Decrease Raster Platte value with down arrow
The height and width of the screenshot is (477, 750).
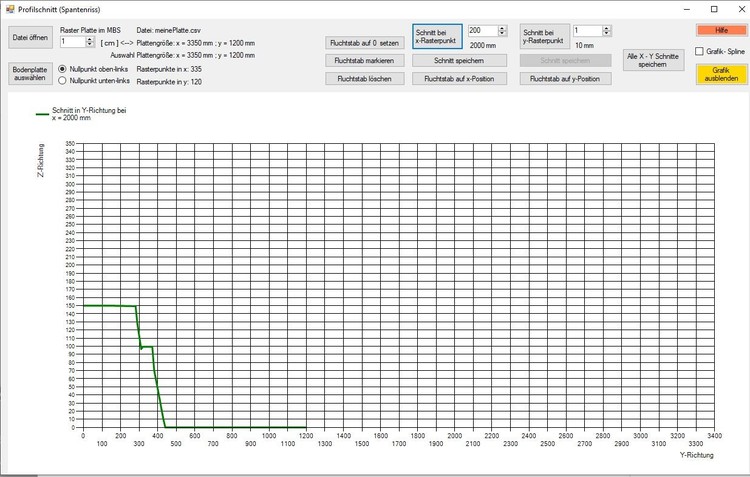click(x=90, y=46)
